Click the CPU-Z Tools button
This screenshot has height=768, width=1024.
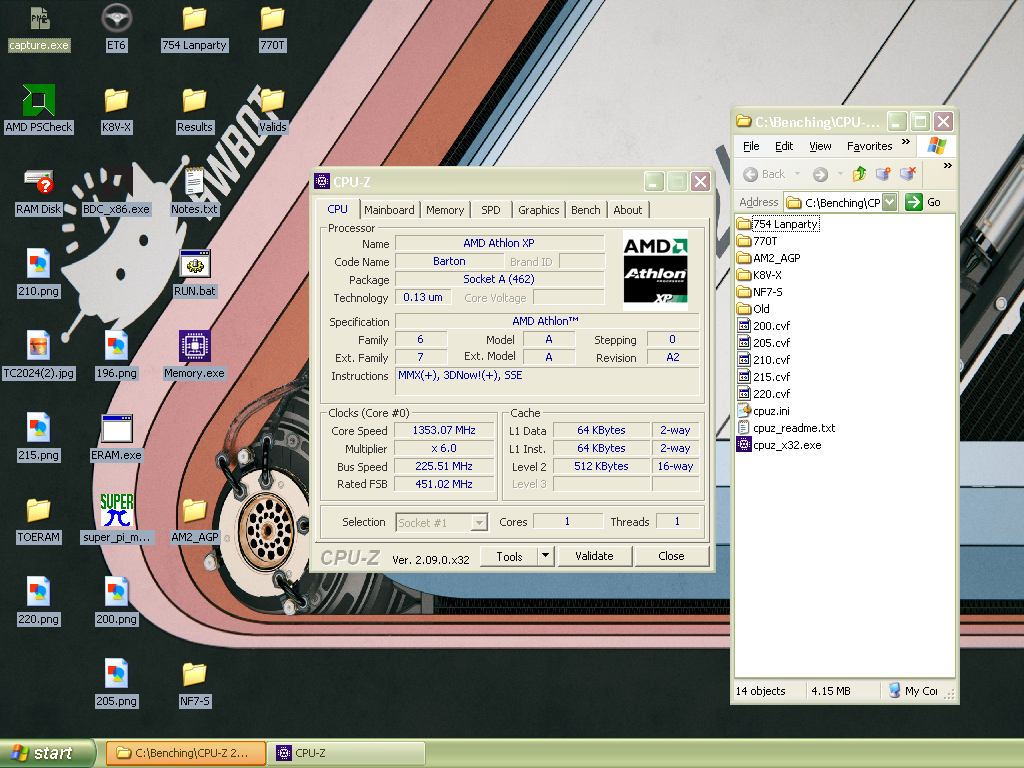pyautogui.click(x=509, y=556)
